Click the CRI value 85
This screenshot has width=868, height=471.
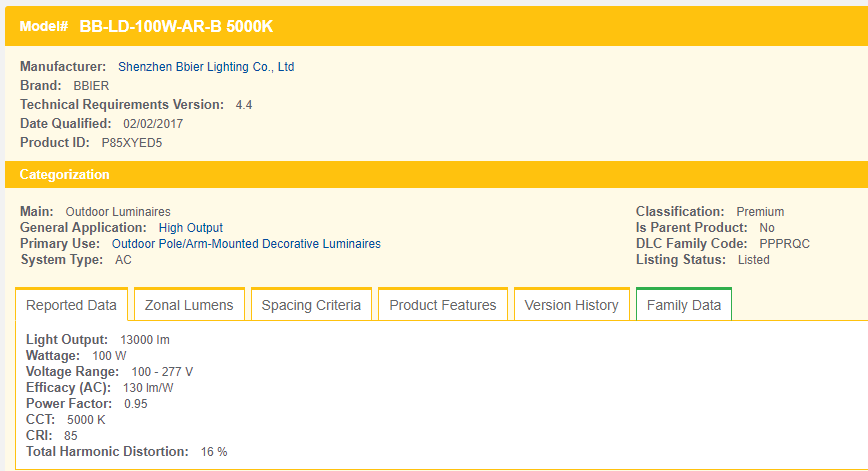70,436
